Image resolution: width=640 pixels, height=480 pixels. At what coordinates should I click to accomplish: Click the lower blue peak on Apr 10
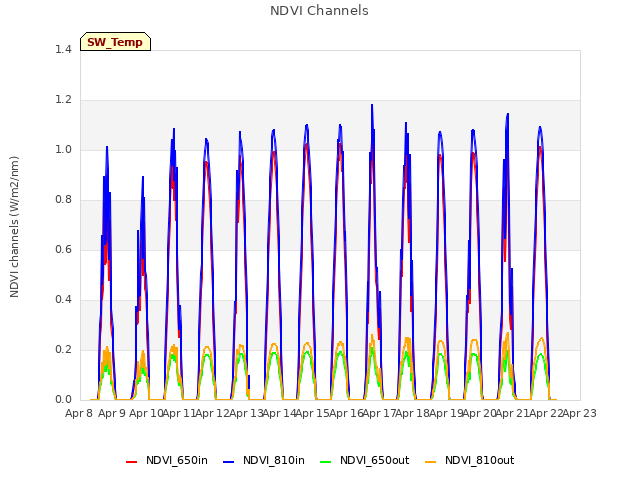coord(143,177)
